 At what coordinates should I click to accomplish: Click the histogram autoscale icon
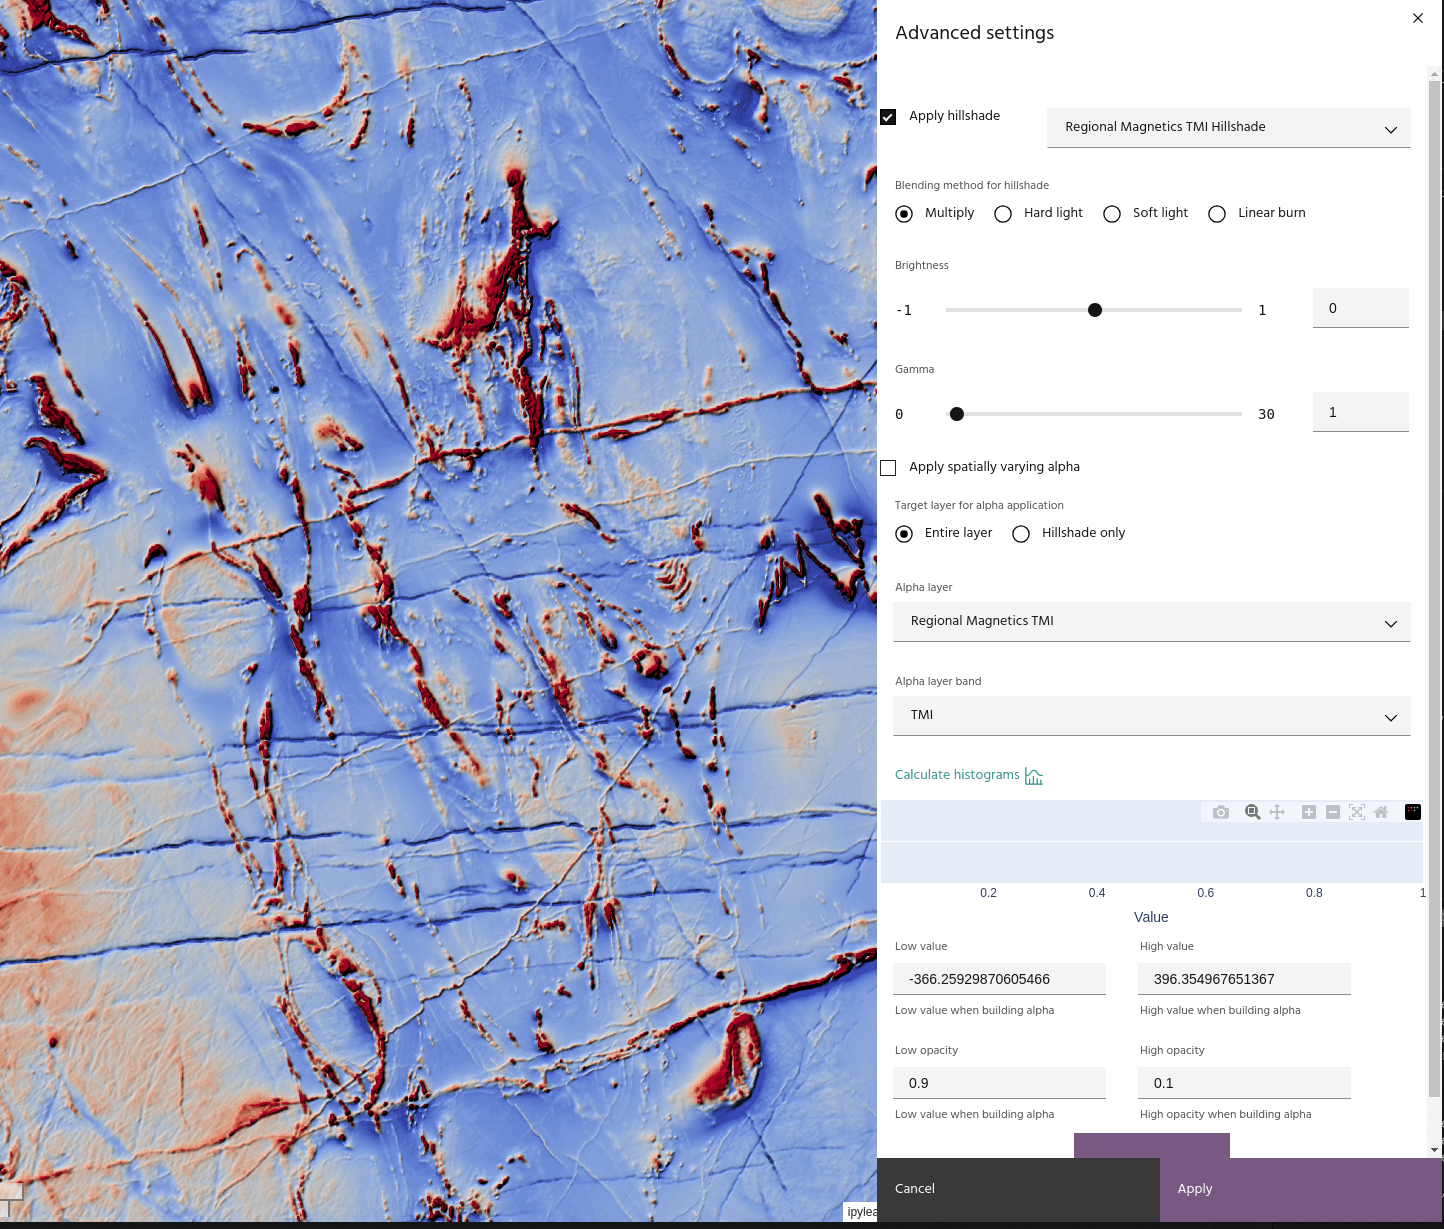[1357, 812]
